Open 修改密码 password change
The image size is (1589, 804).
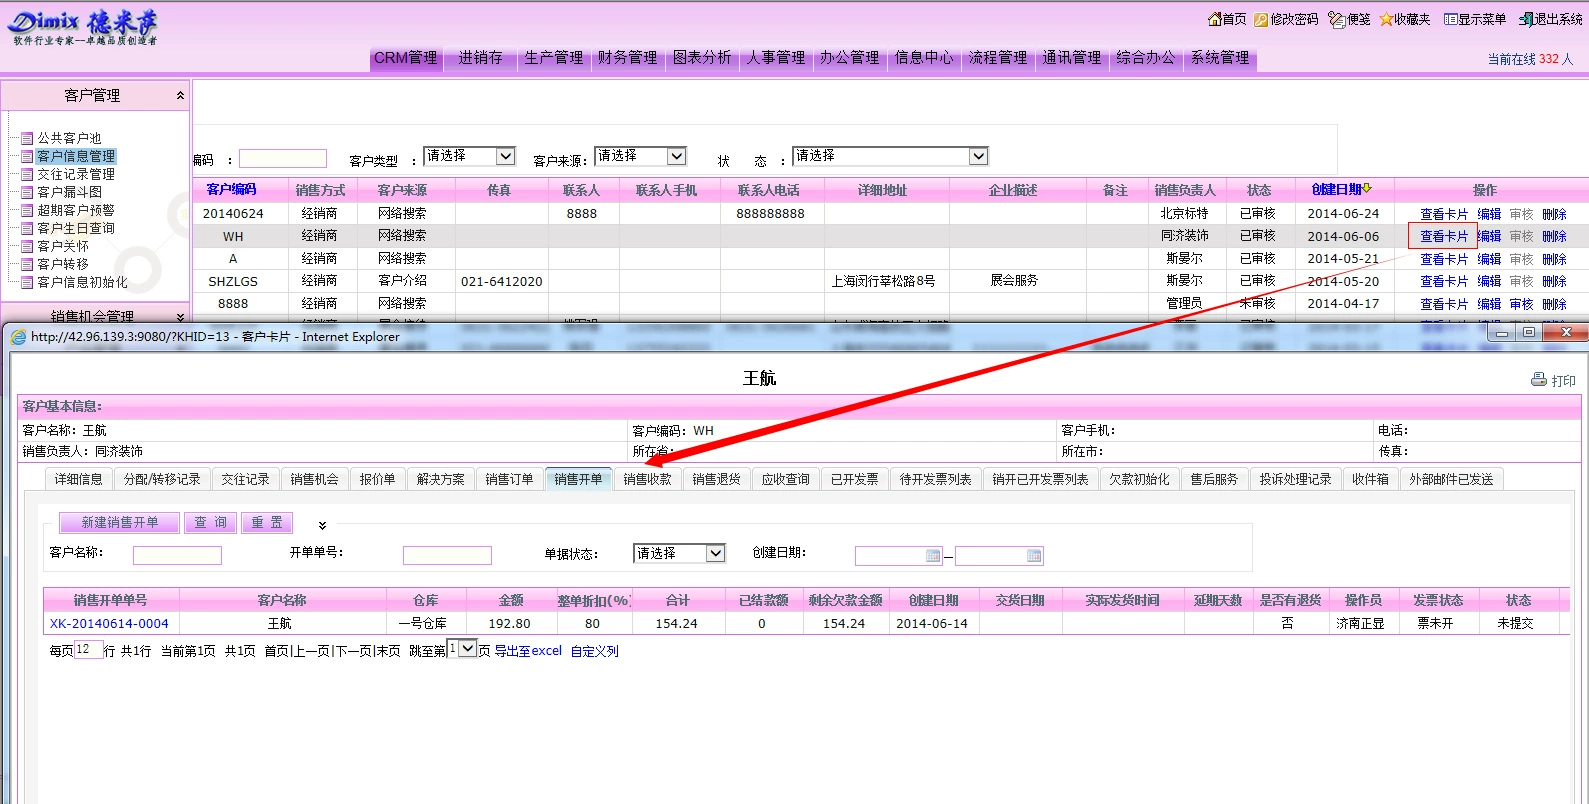point(1286,19)
